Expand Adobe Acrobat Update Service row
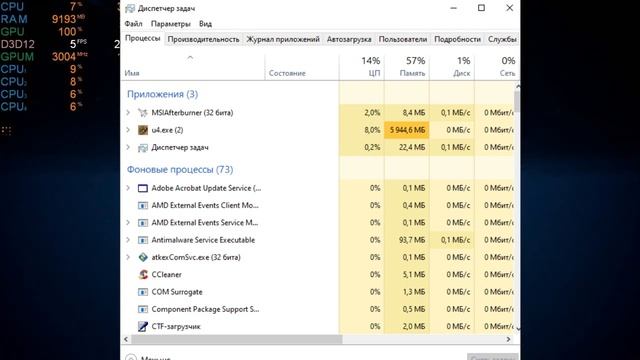This screenshot has height=360, width=640. click(x=128, y=188)
